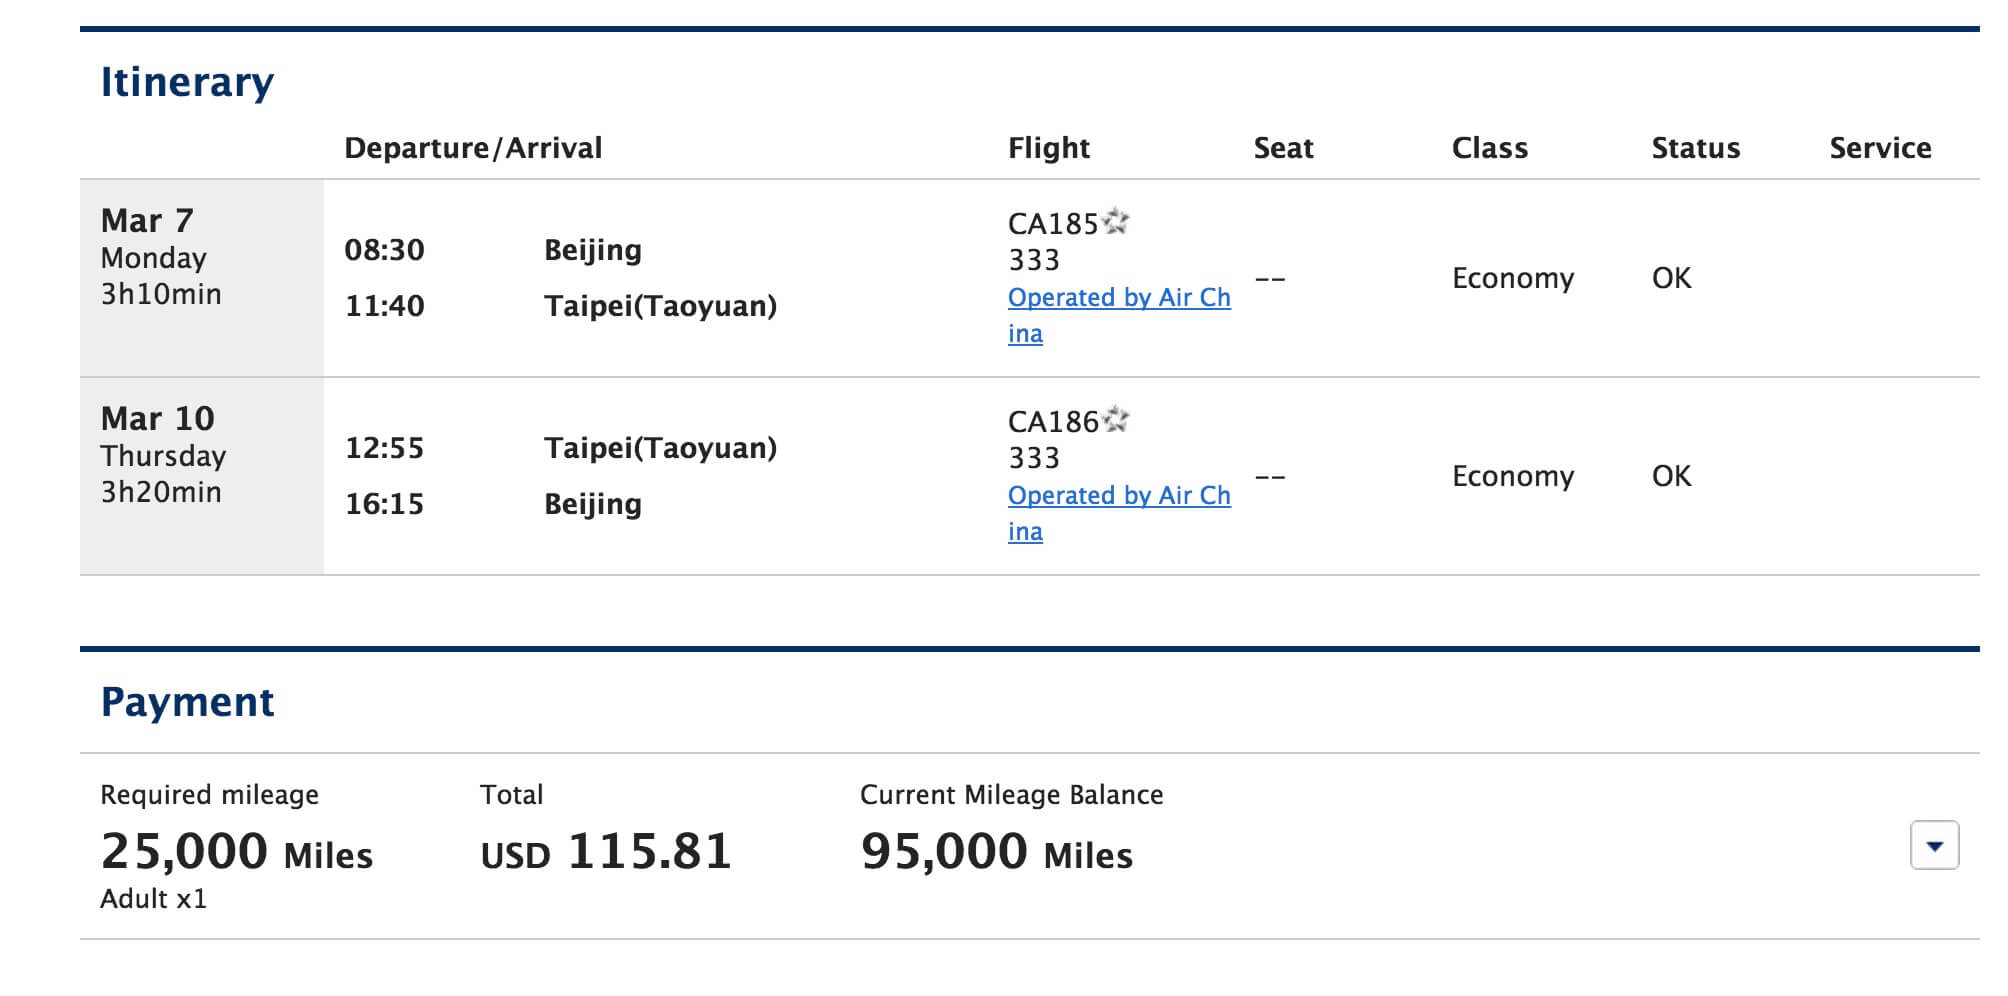
Task: Click the Itinerary section heading
Action: 187,82
